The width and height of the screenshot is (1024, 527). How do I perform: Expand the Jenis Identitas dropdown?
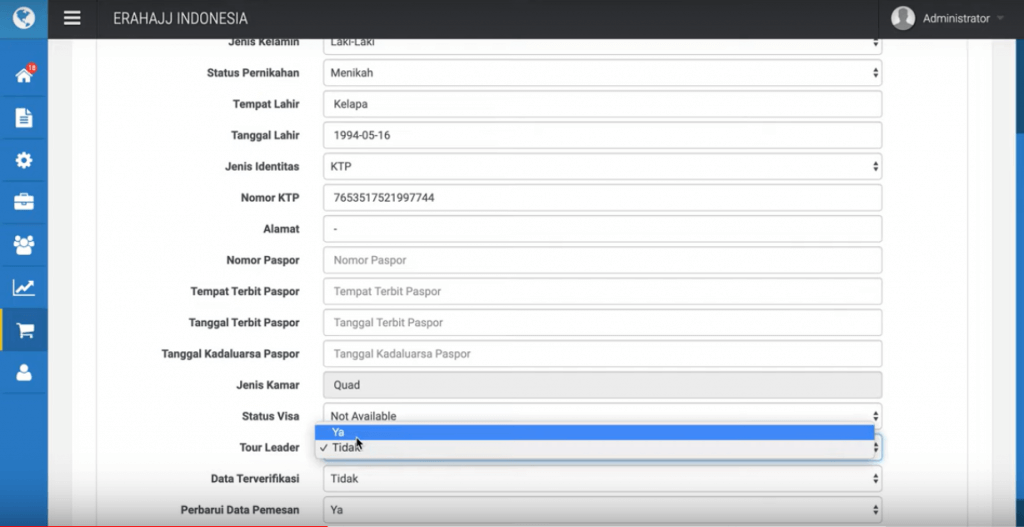pos(602,166)
